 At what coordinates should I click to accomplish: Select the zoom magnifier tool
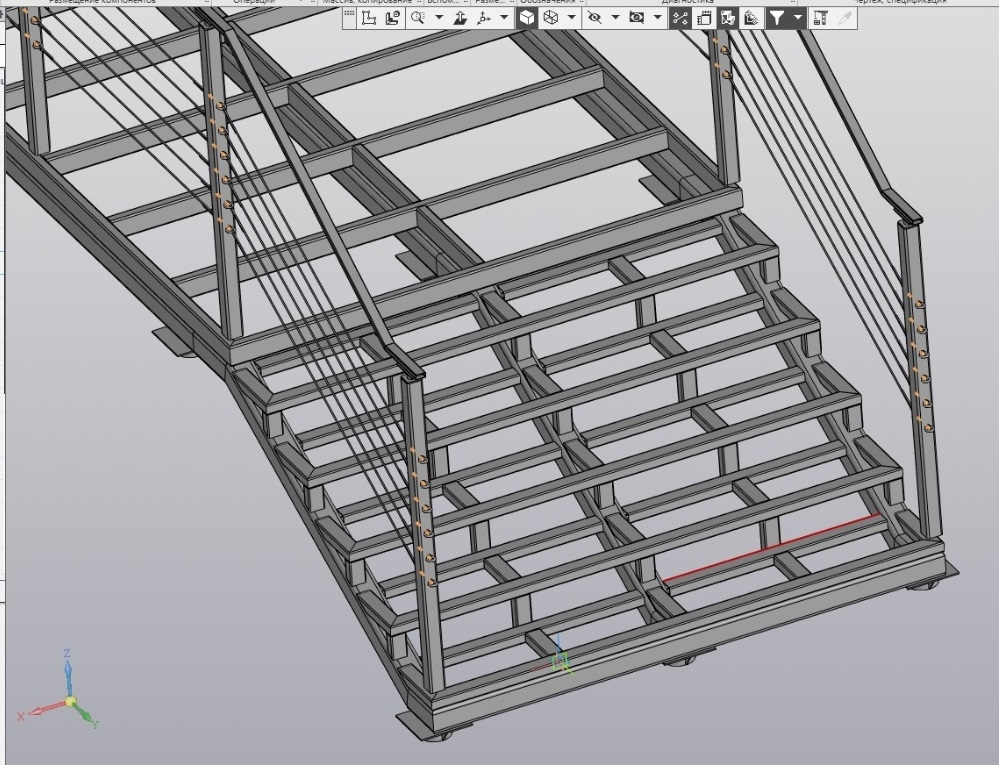(418, 18)
